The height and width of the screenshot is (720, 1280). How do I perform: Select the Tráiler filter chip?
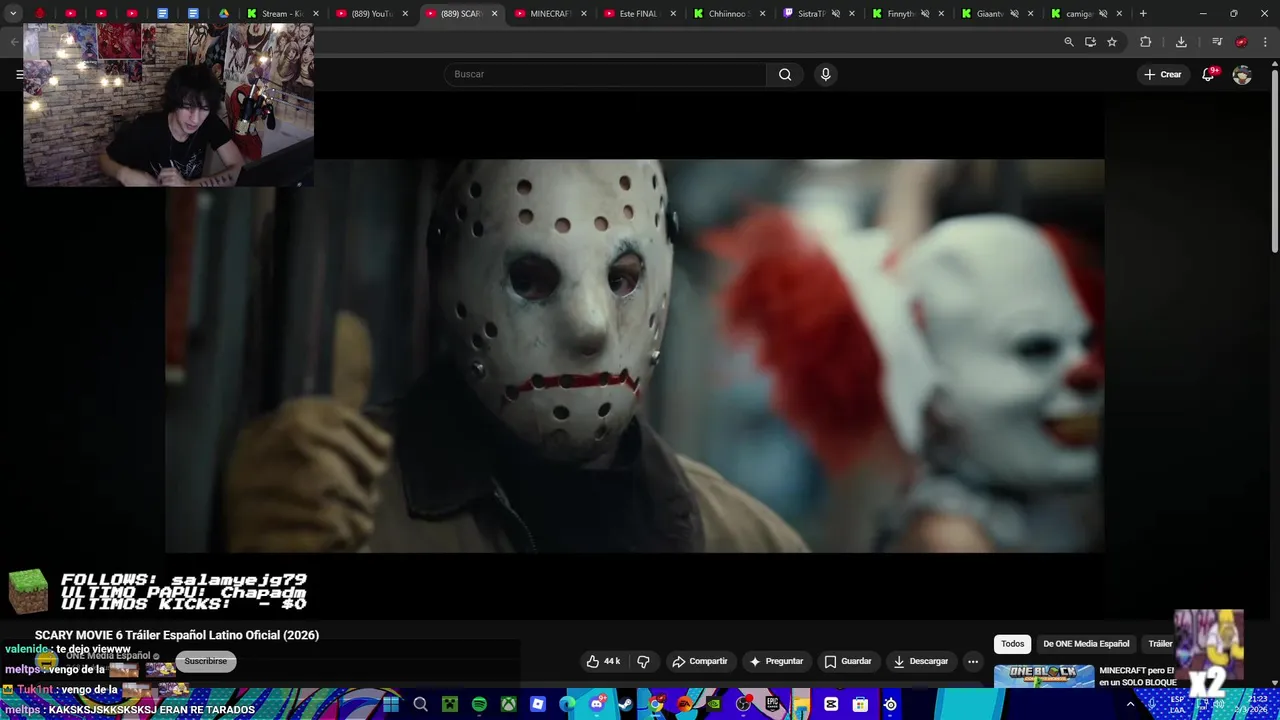tap(1160, 644)
